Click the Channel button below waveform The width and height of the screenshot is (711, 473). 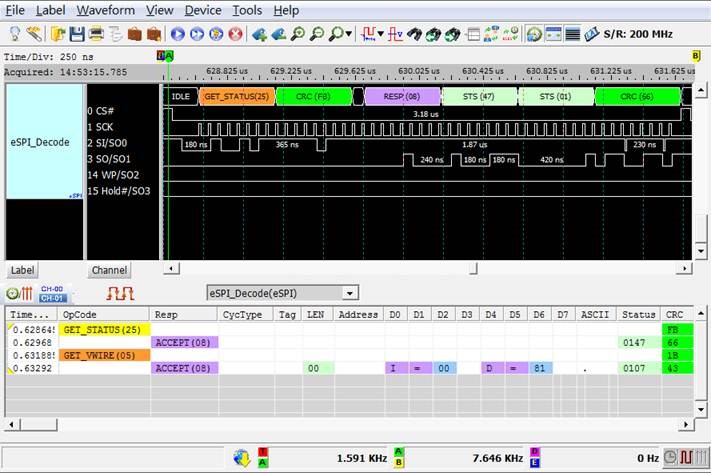(x=109, y=270)
